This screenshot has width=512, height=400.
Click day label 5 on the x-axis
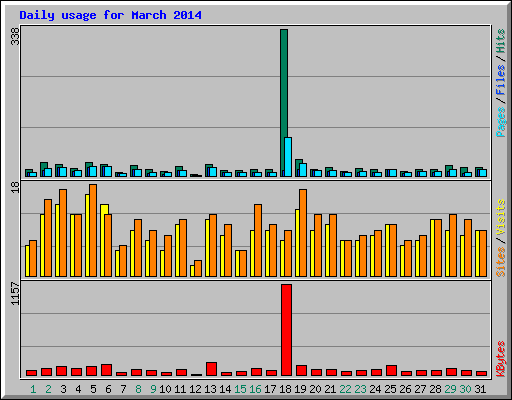tap(93, 389)
